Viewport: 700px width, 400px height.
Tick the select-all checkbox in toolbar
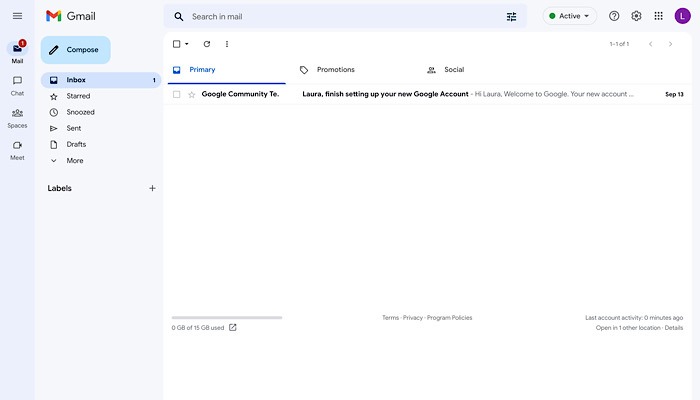tap(177, 44)
